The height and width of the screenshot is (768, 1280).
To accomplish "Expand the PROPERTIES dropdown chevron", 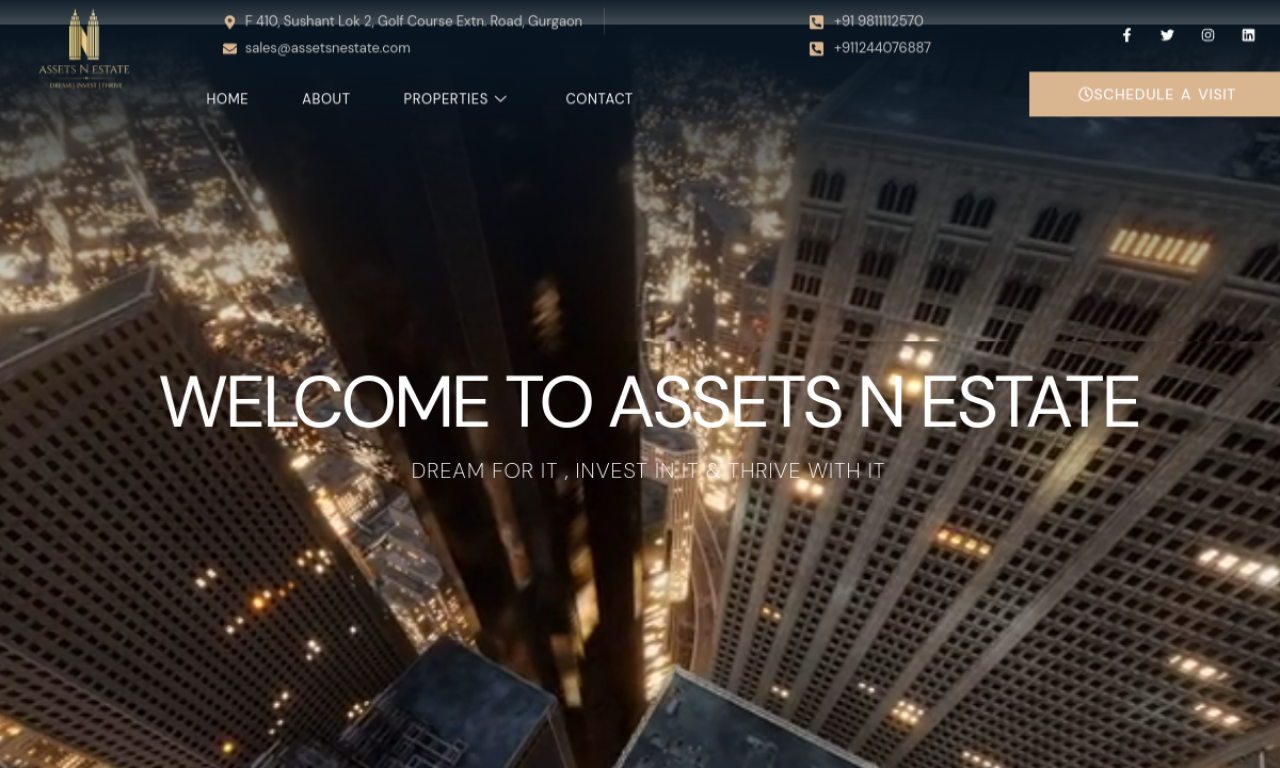I will [x=501, y=99].
